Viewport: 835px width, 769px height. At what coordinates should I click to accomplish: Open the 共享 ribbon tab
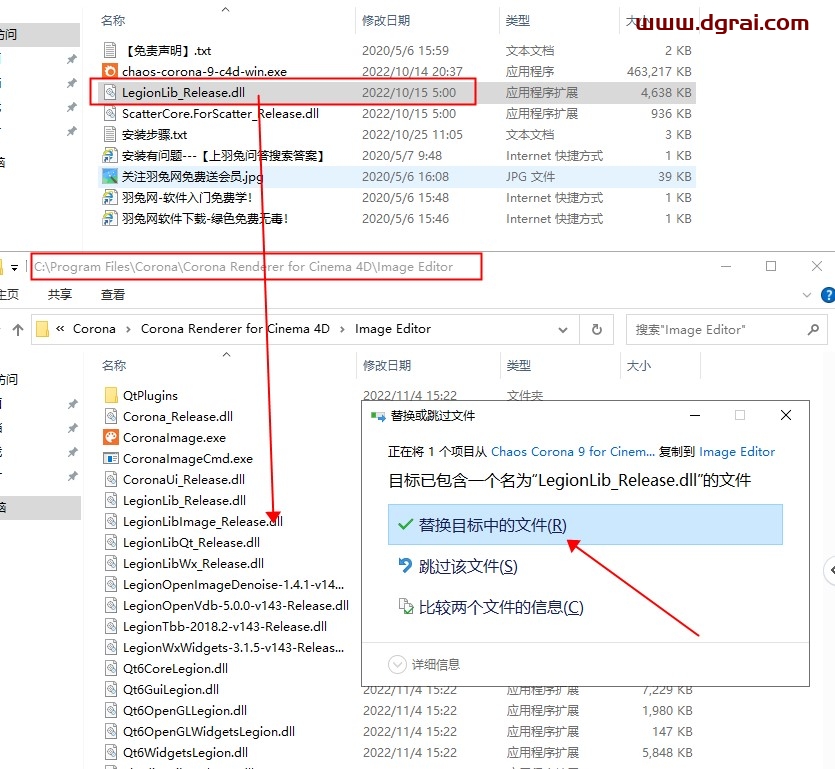pyautogui.click(x=60, y=295)
